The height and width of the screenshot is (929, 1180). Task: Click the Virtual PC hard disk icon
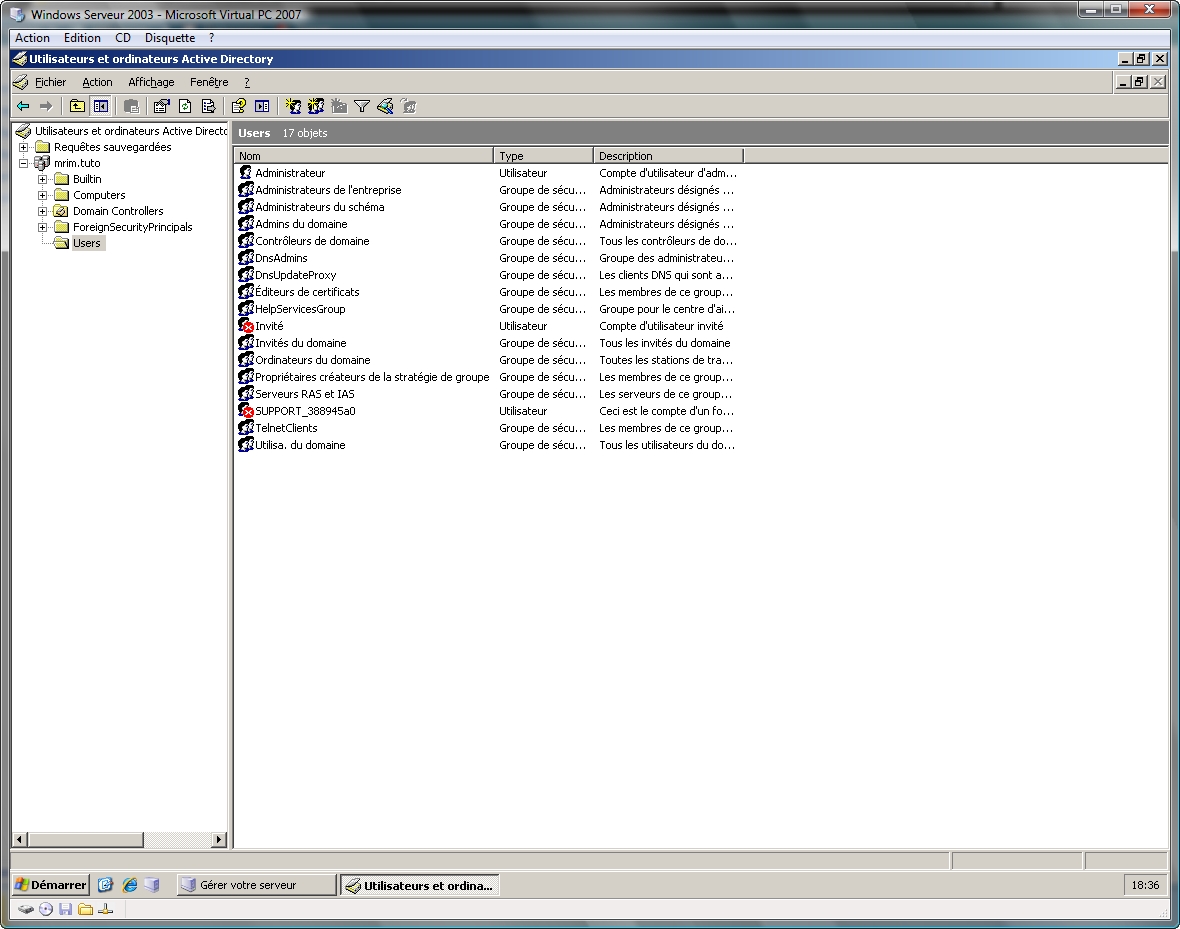pyautogui.click(x=26, y=909)
